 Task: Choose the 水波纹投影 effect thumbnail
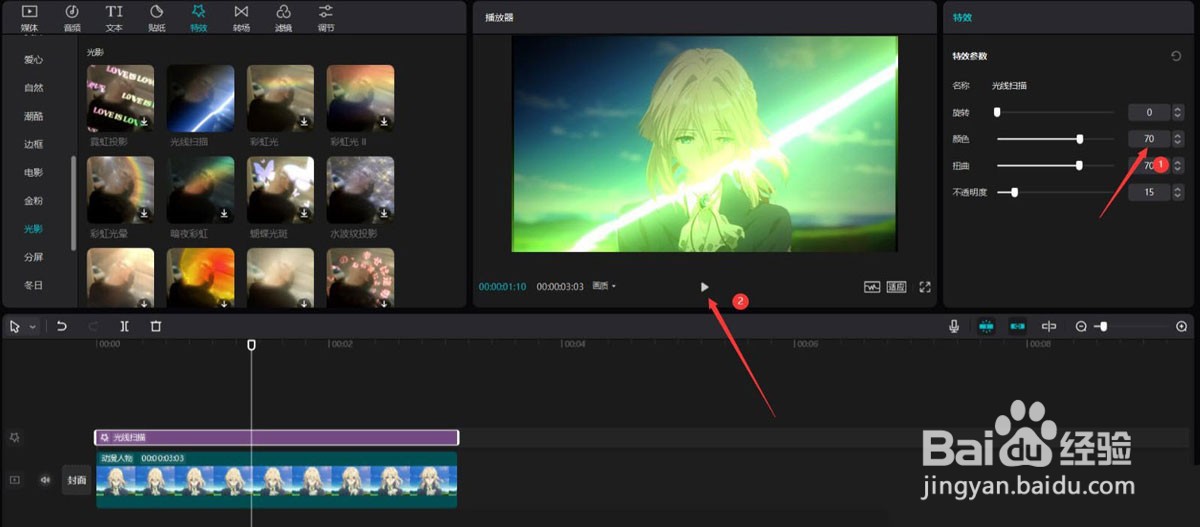click(361, 190)
